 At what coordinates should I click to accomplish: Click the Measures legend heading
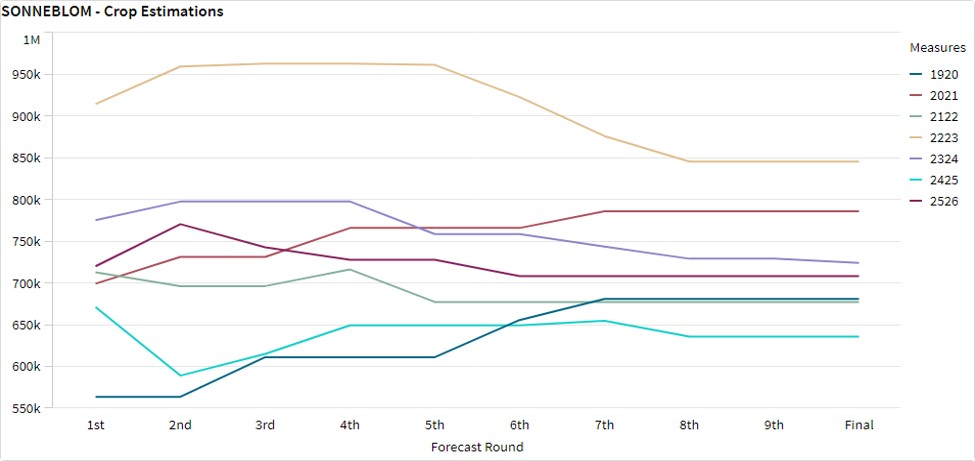point(937,48)
